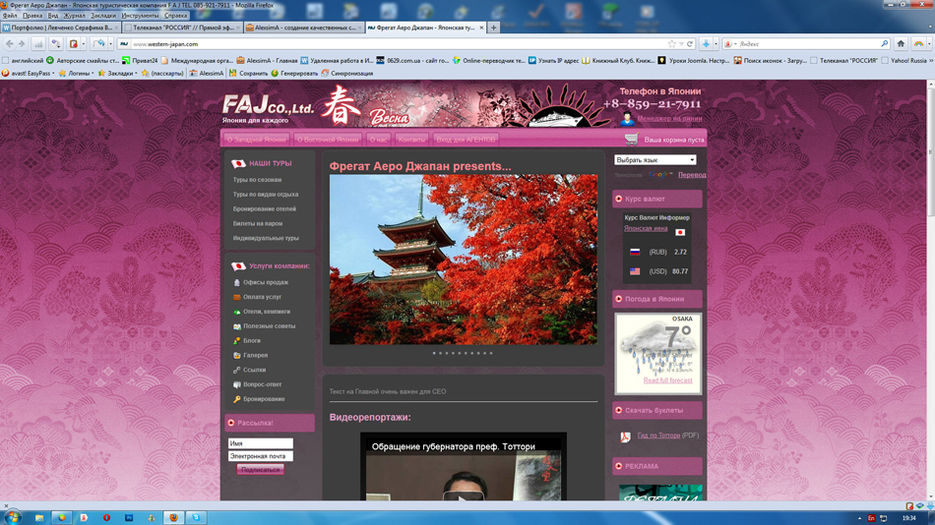The height and width of the screenshot is (525, 935).
Task: Open the dropdown arrow beside the downloads icon
Action: tap(716, 44)
